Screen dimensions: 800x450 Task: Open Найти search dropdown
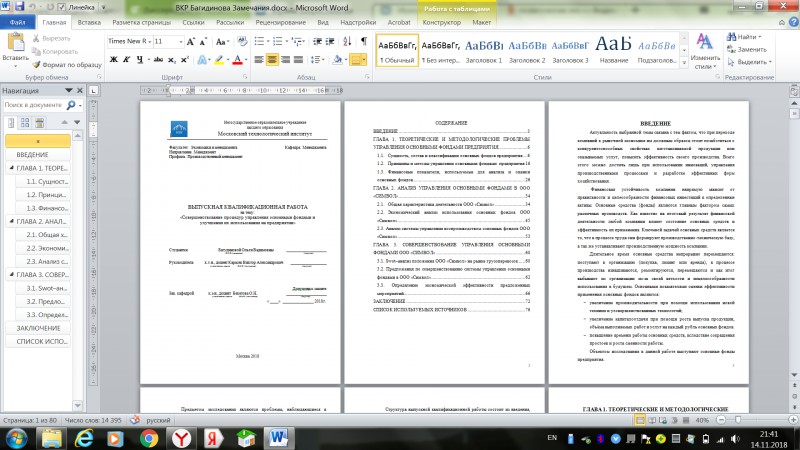click(x=744, y=37)
